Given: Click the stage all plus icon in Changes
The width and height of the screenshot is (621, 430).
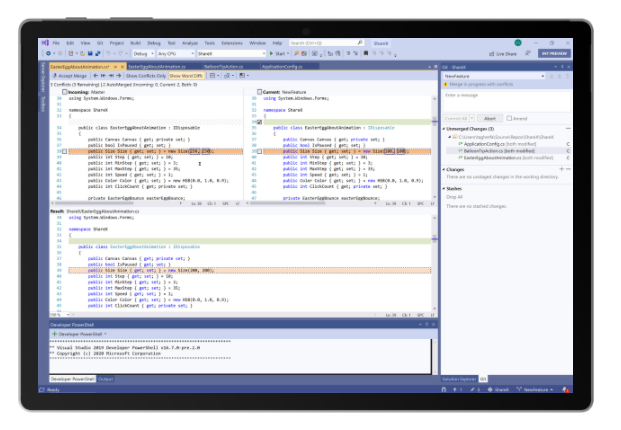Looking at the screenshot, I should (x=561, y=169).
